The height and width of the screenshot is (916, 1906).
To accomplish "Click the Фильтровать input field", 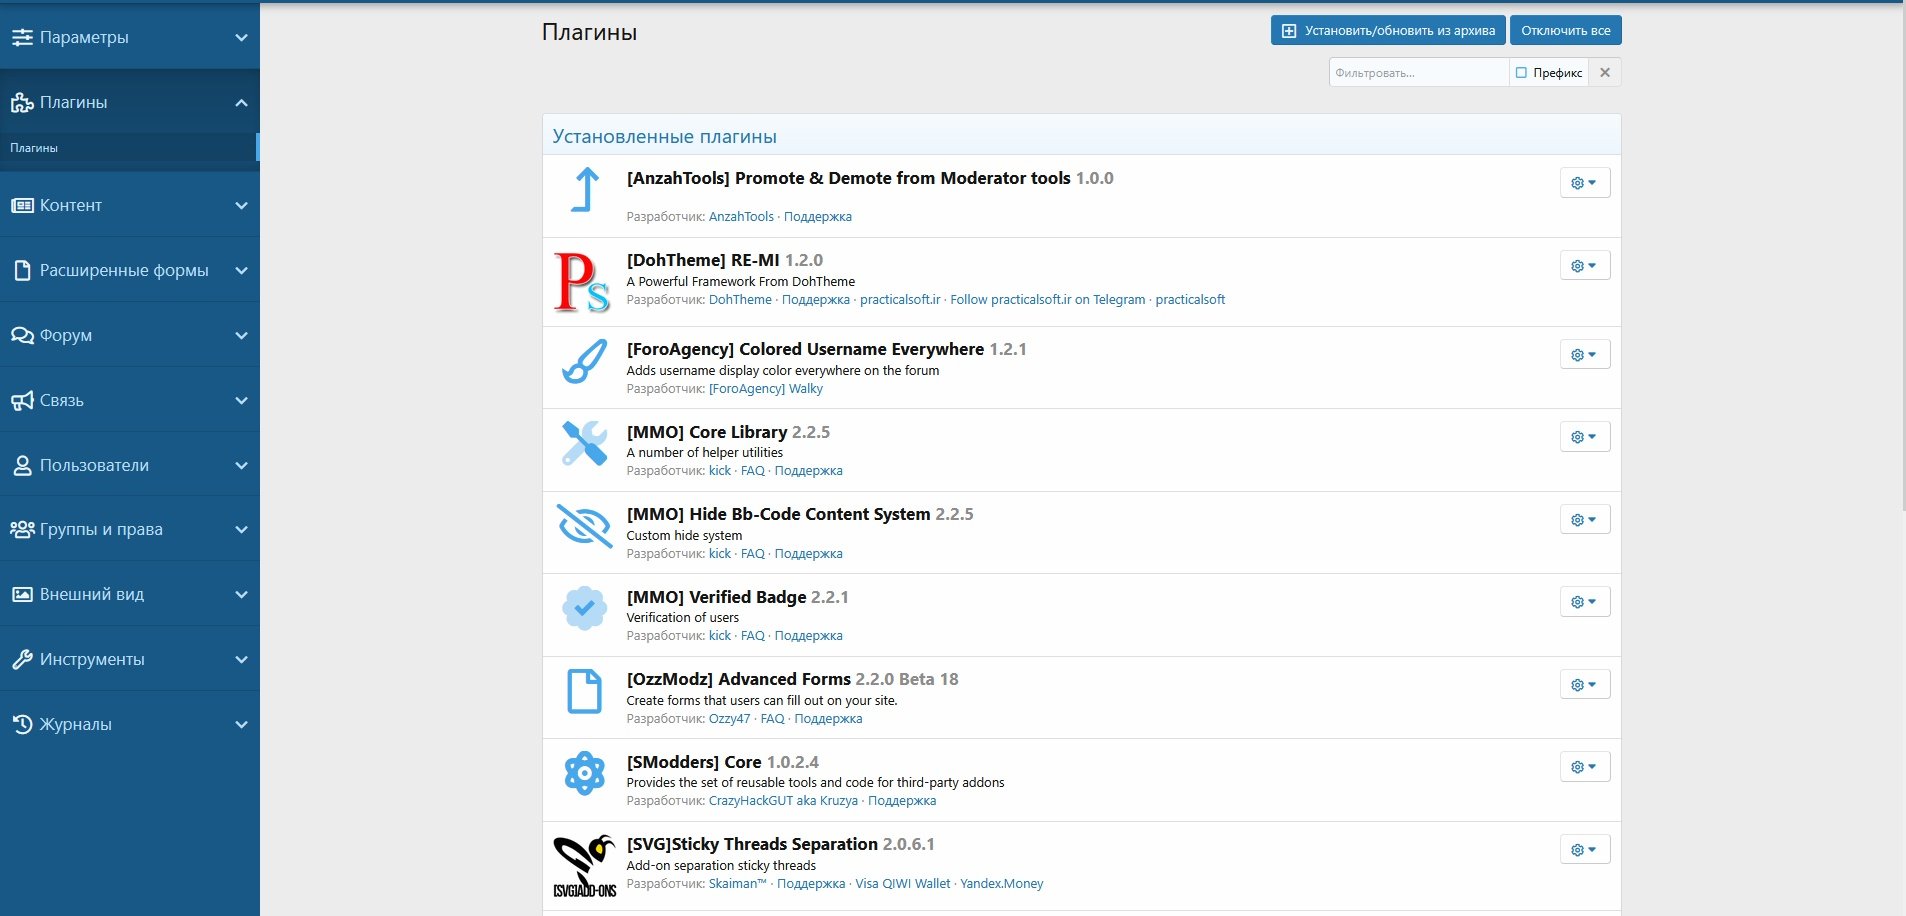I will click(x=1417, y=73).
